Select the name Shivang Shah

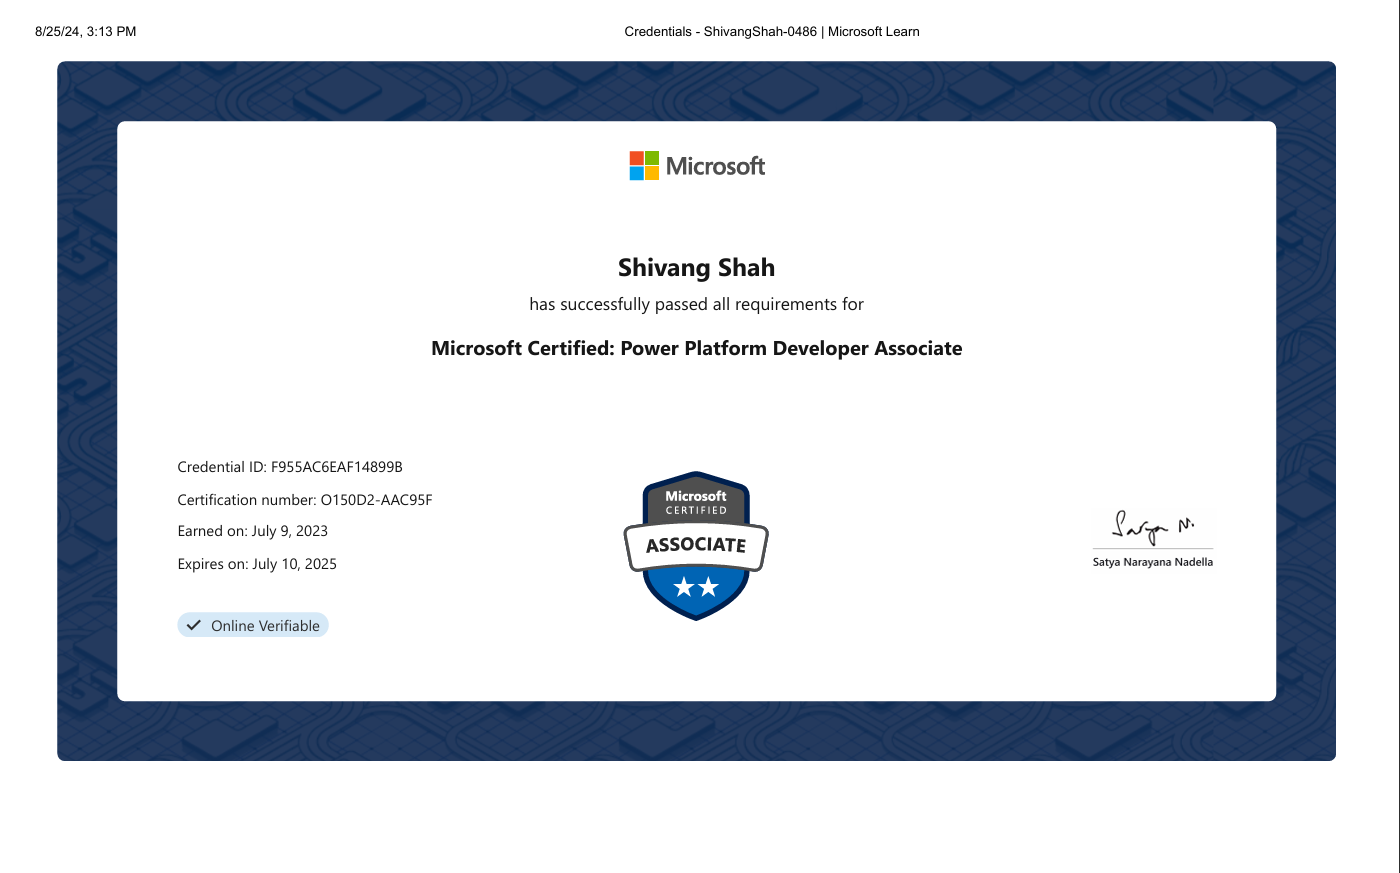pyautogui.click(x=696, y=268)
